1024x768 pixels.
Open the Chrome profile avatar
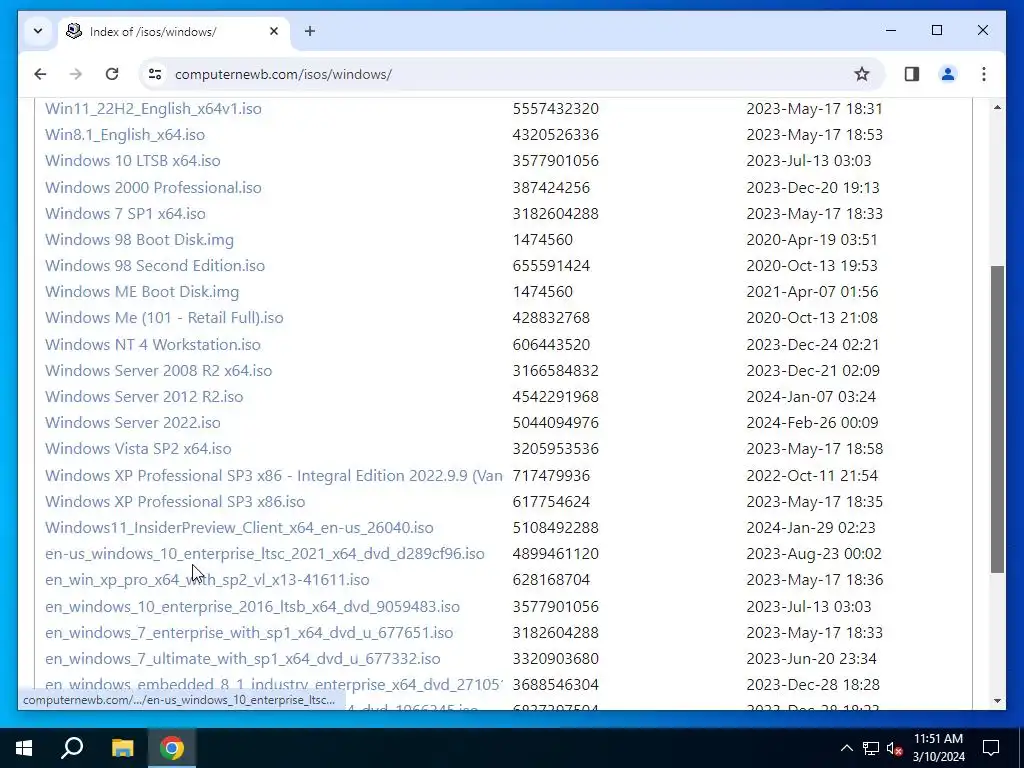pos(948,74)
